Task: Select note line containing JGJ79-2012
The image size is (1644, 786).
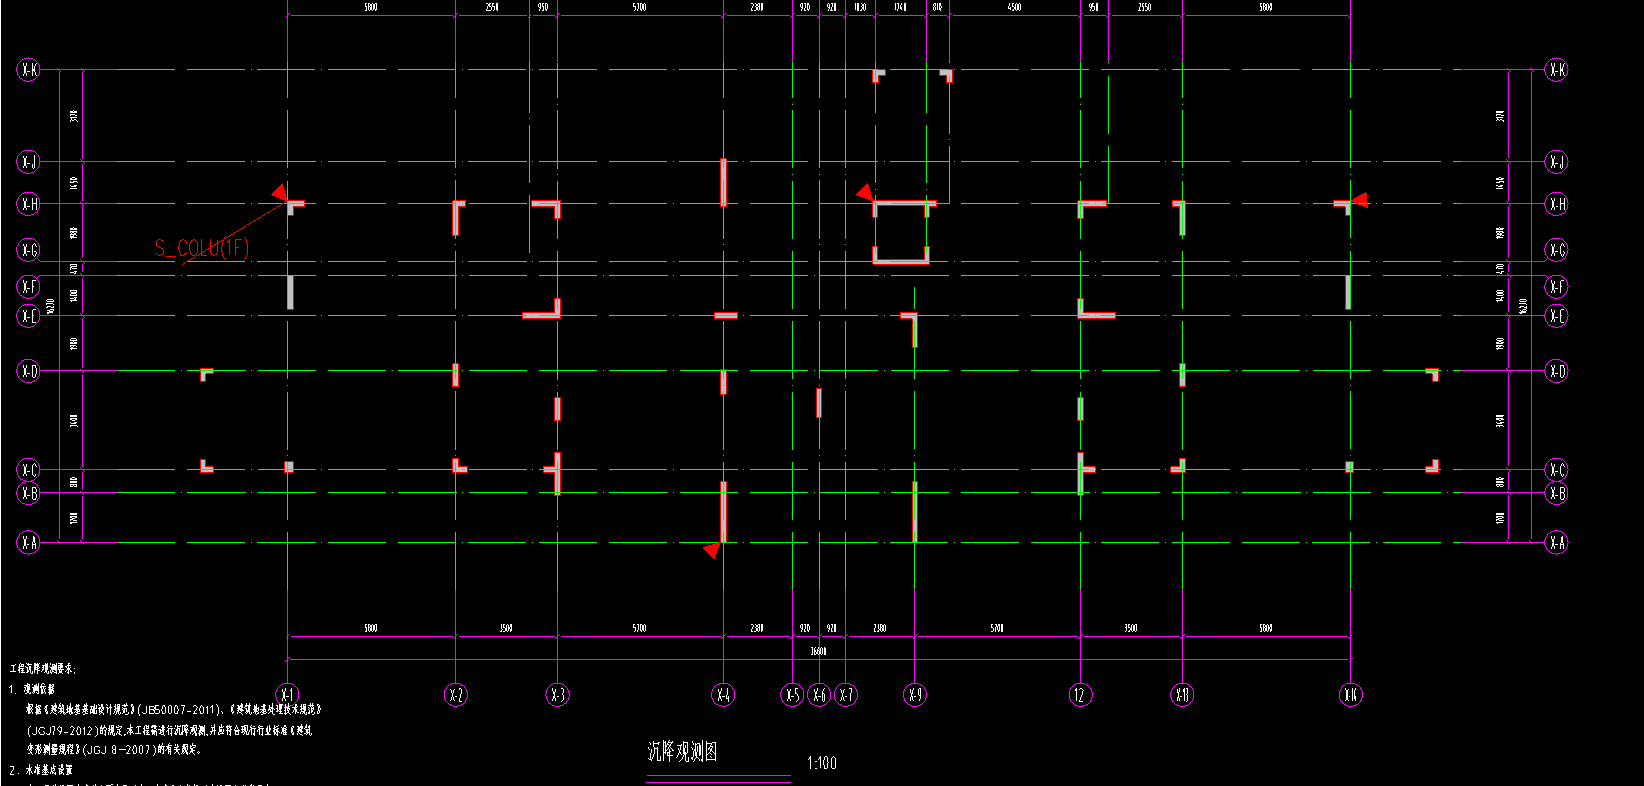Action: point(169,730)
